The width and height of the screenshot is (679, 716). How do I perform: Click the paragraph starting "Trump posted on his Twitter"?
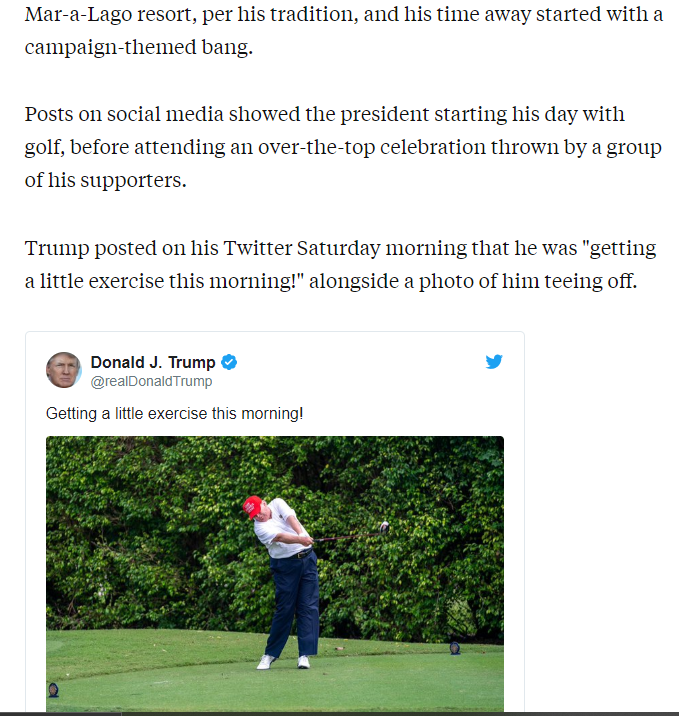point(340,263)
